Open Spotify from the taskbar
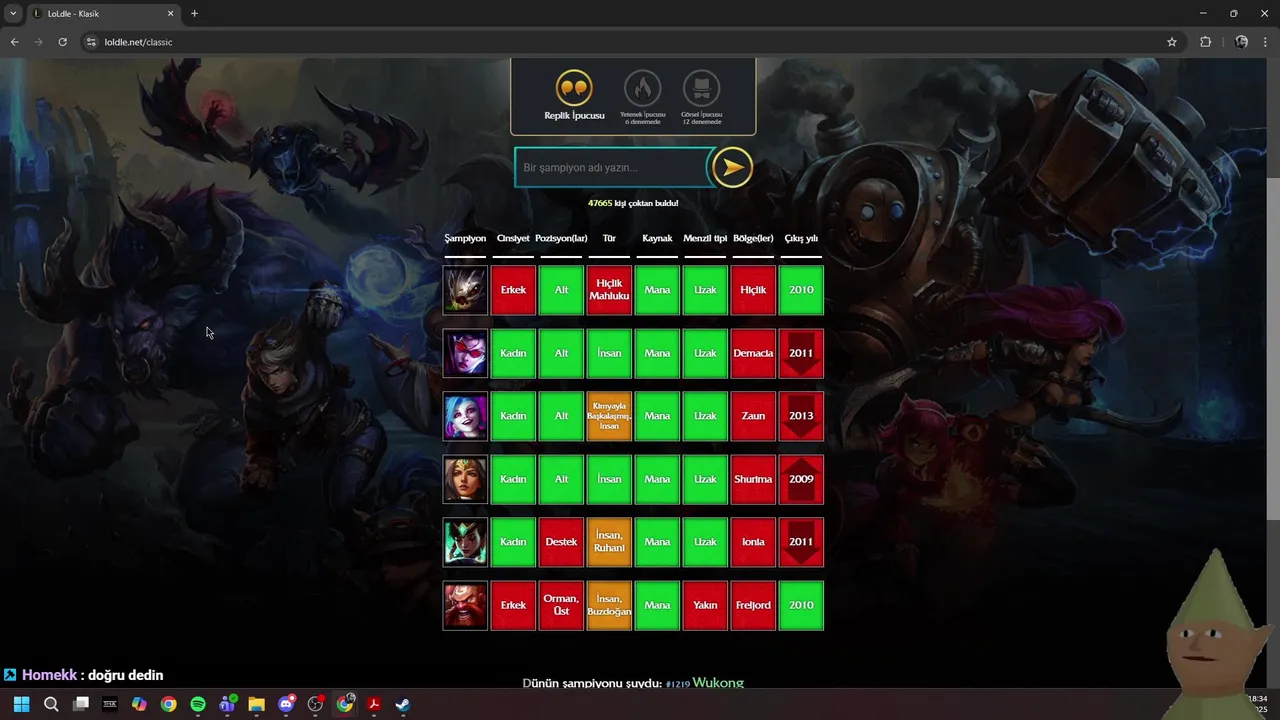This screenshot has width=1280, height=720. (198, 704)
